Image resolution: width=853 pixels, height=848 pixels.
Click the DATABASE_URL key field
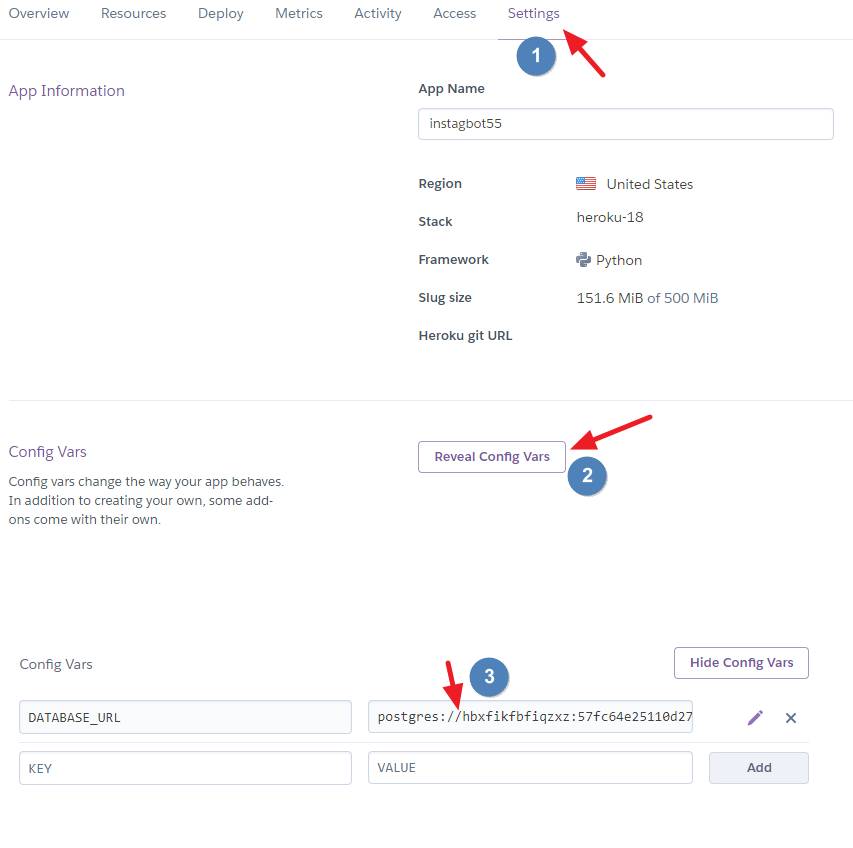(x=185, y=718)
